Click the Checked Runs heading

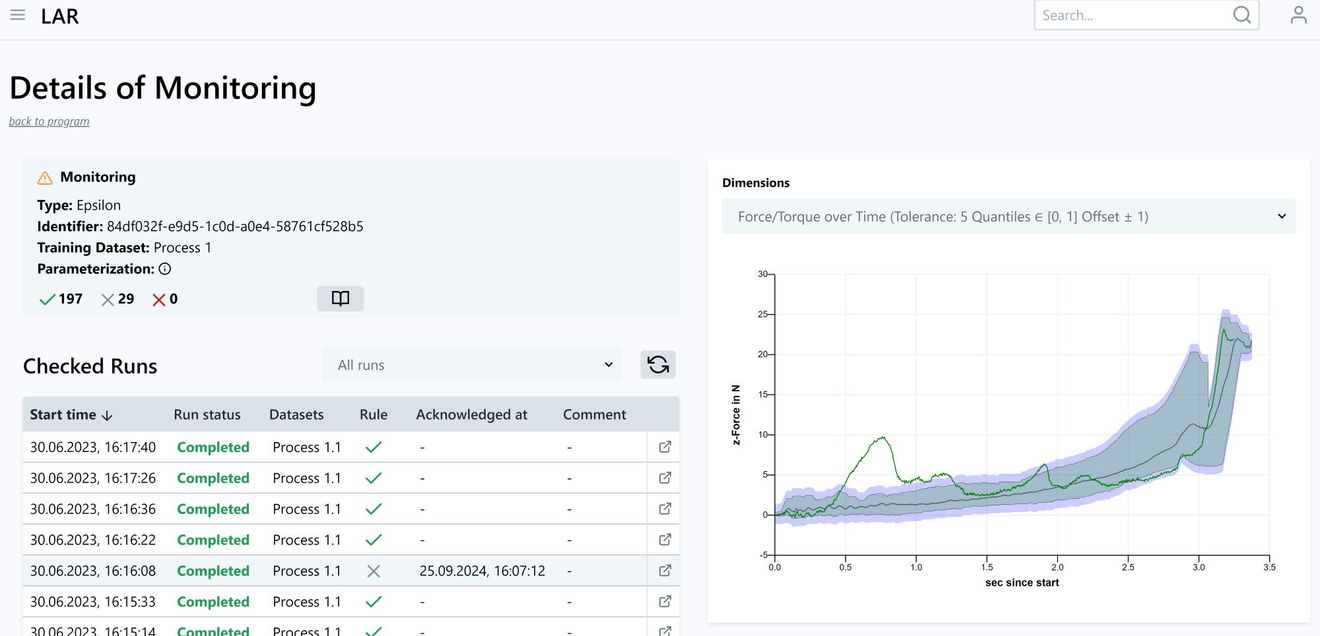[x=90, y=366]
